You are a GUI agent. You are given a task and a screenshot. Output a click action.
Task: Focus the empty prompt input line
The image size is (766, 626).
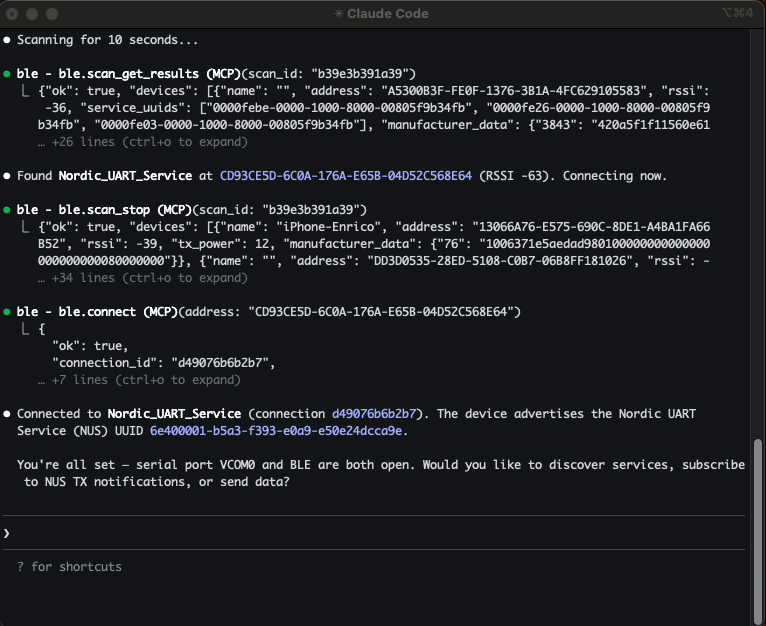(380, 533)
